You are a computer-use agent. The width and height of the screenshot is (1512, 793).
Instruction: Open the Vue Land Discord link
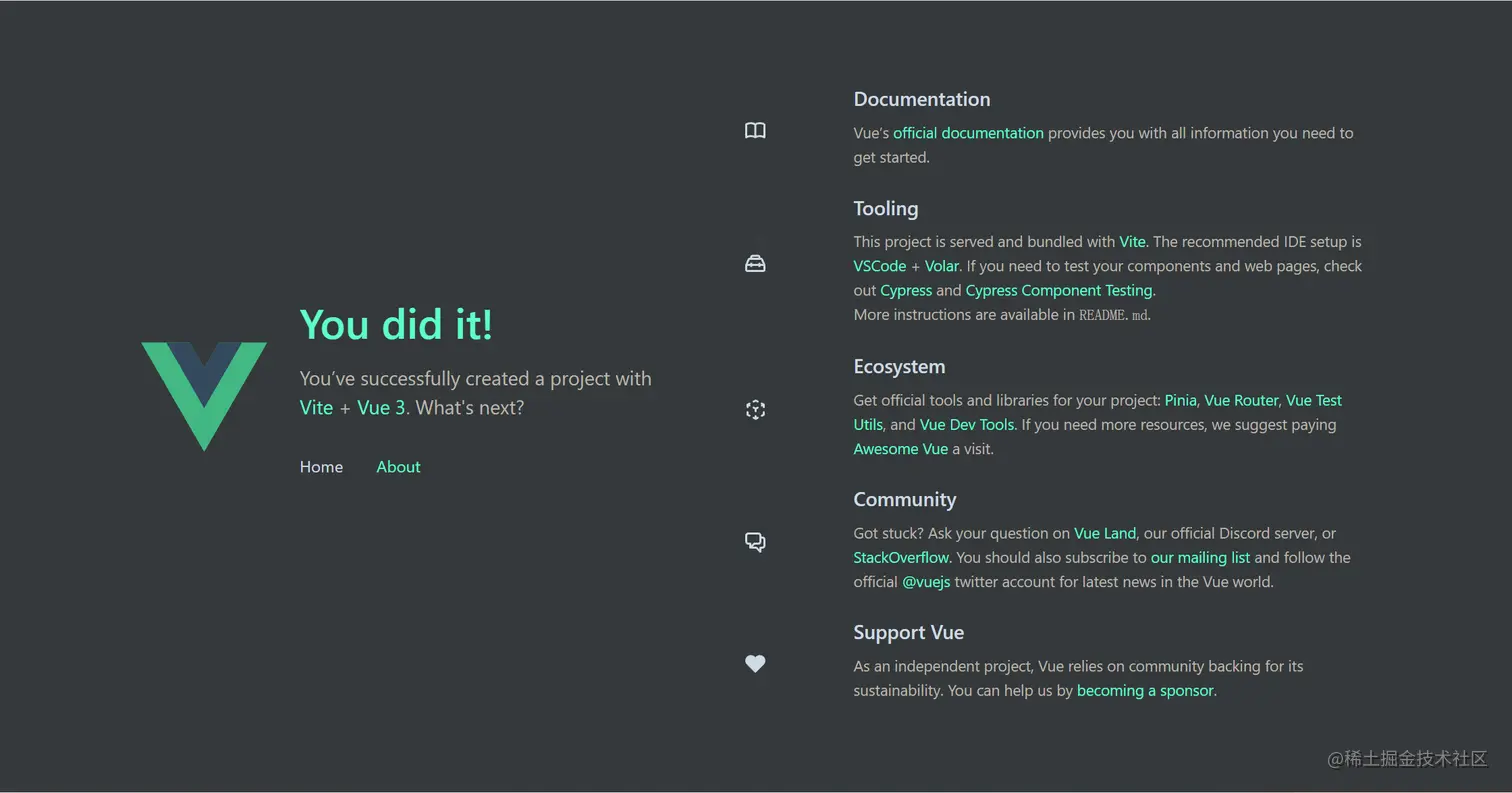(x=1105, y=533)
